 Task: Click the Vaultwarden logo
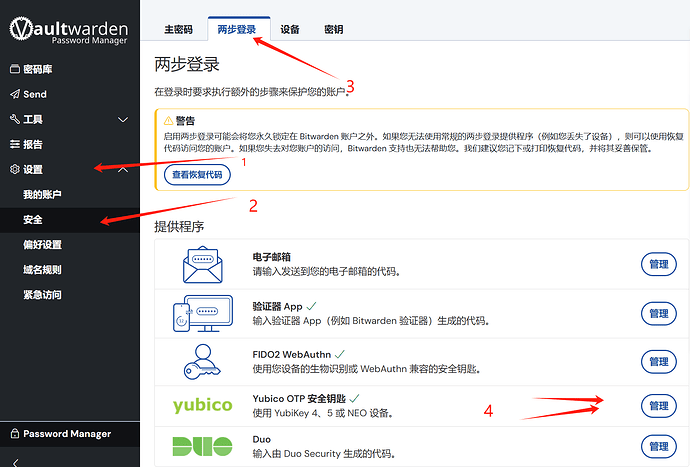tap(69, 30)
